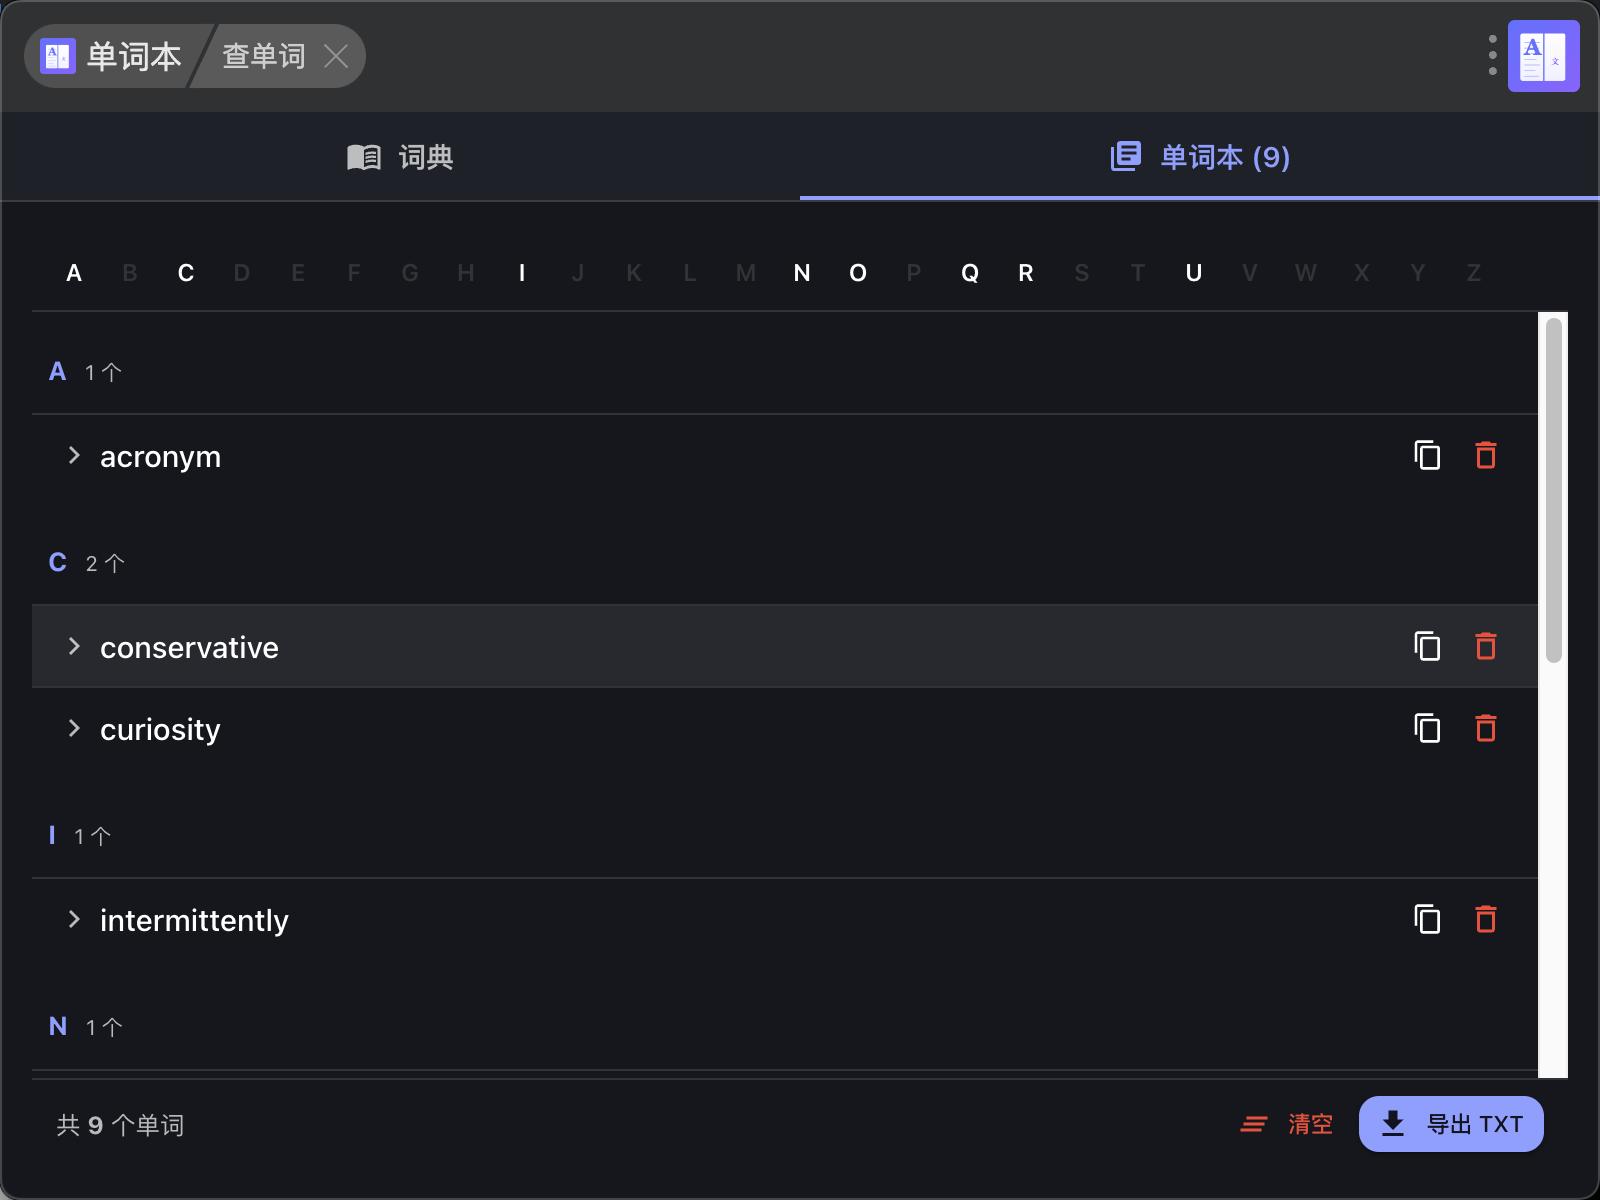Click the dictionary app icon at top right
Screen dimensions: 1600x1200
[1543, 56]
